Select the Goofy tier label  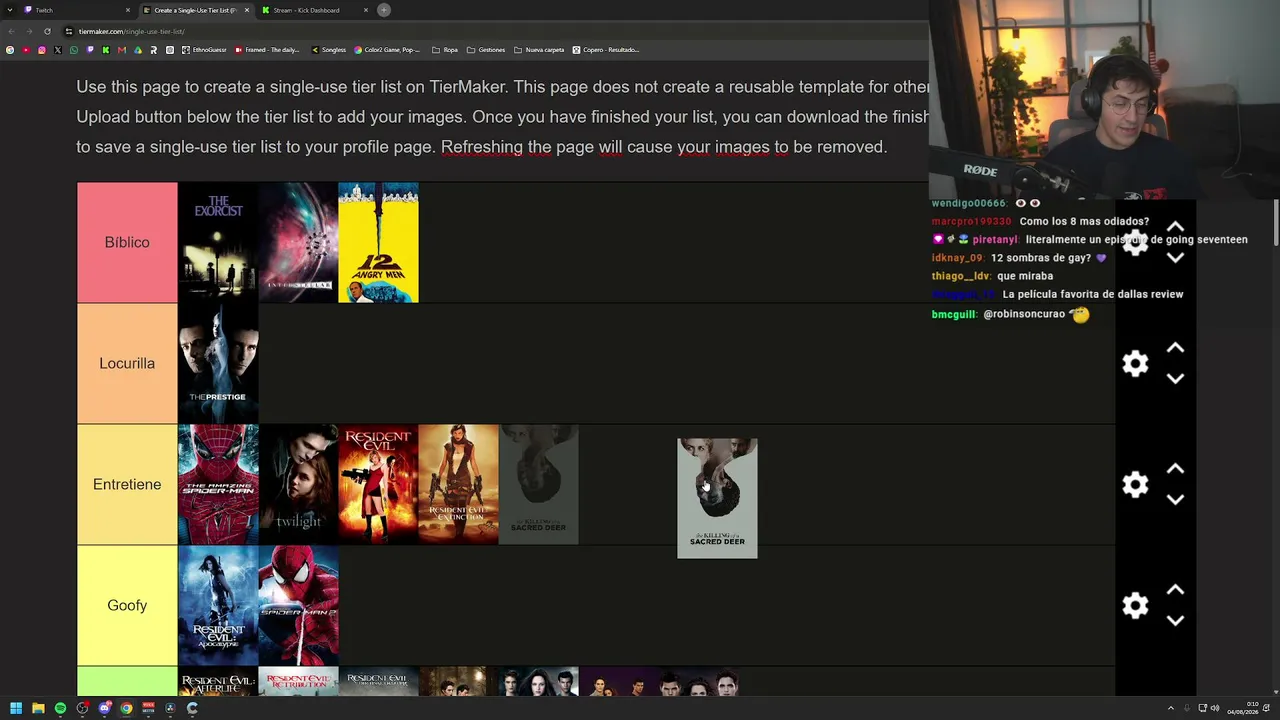(x=127, y=605)
